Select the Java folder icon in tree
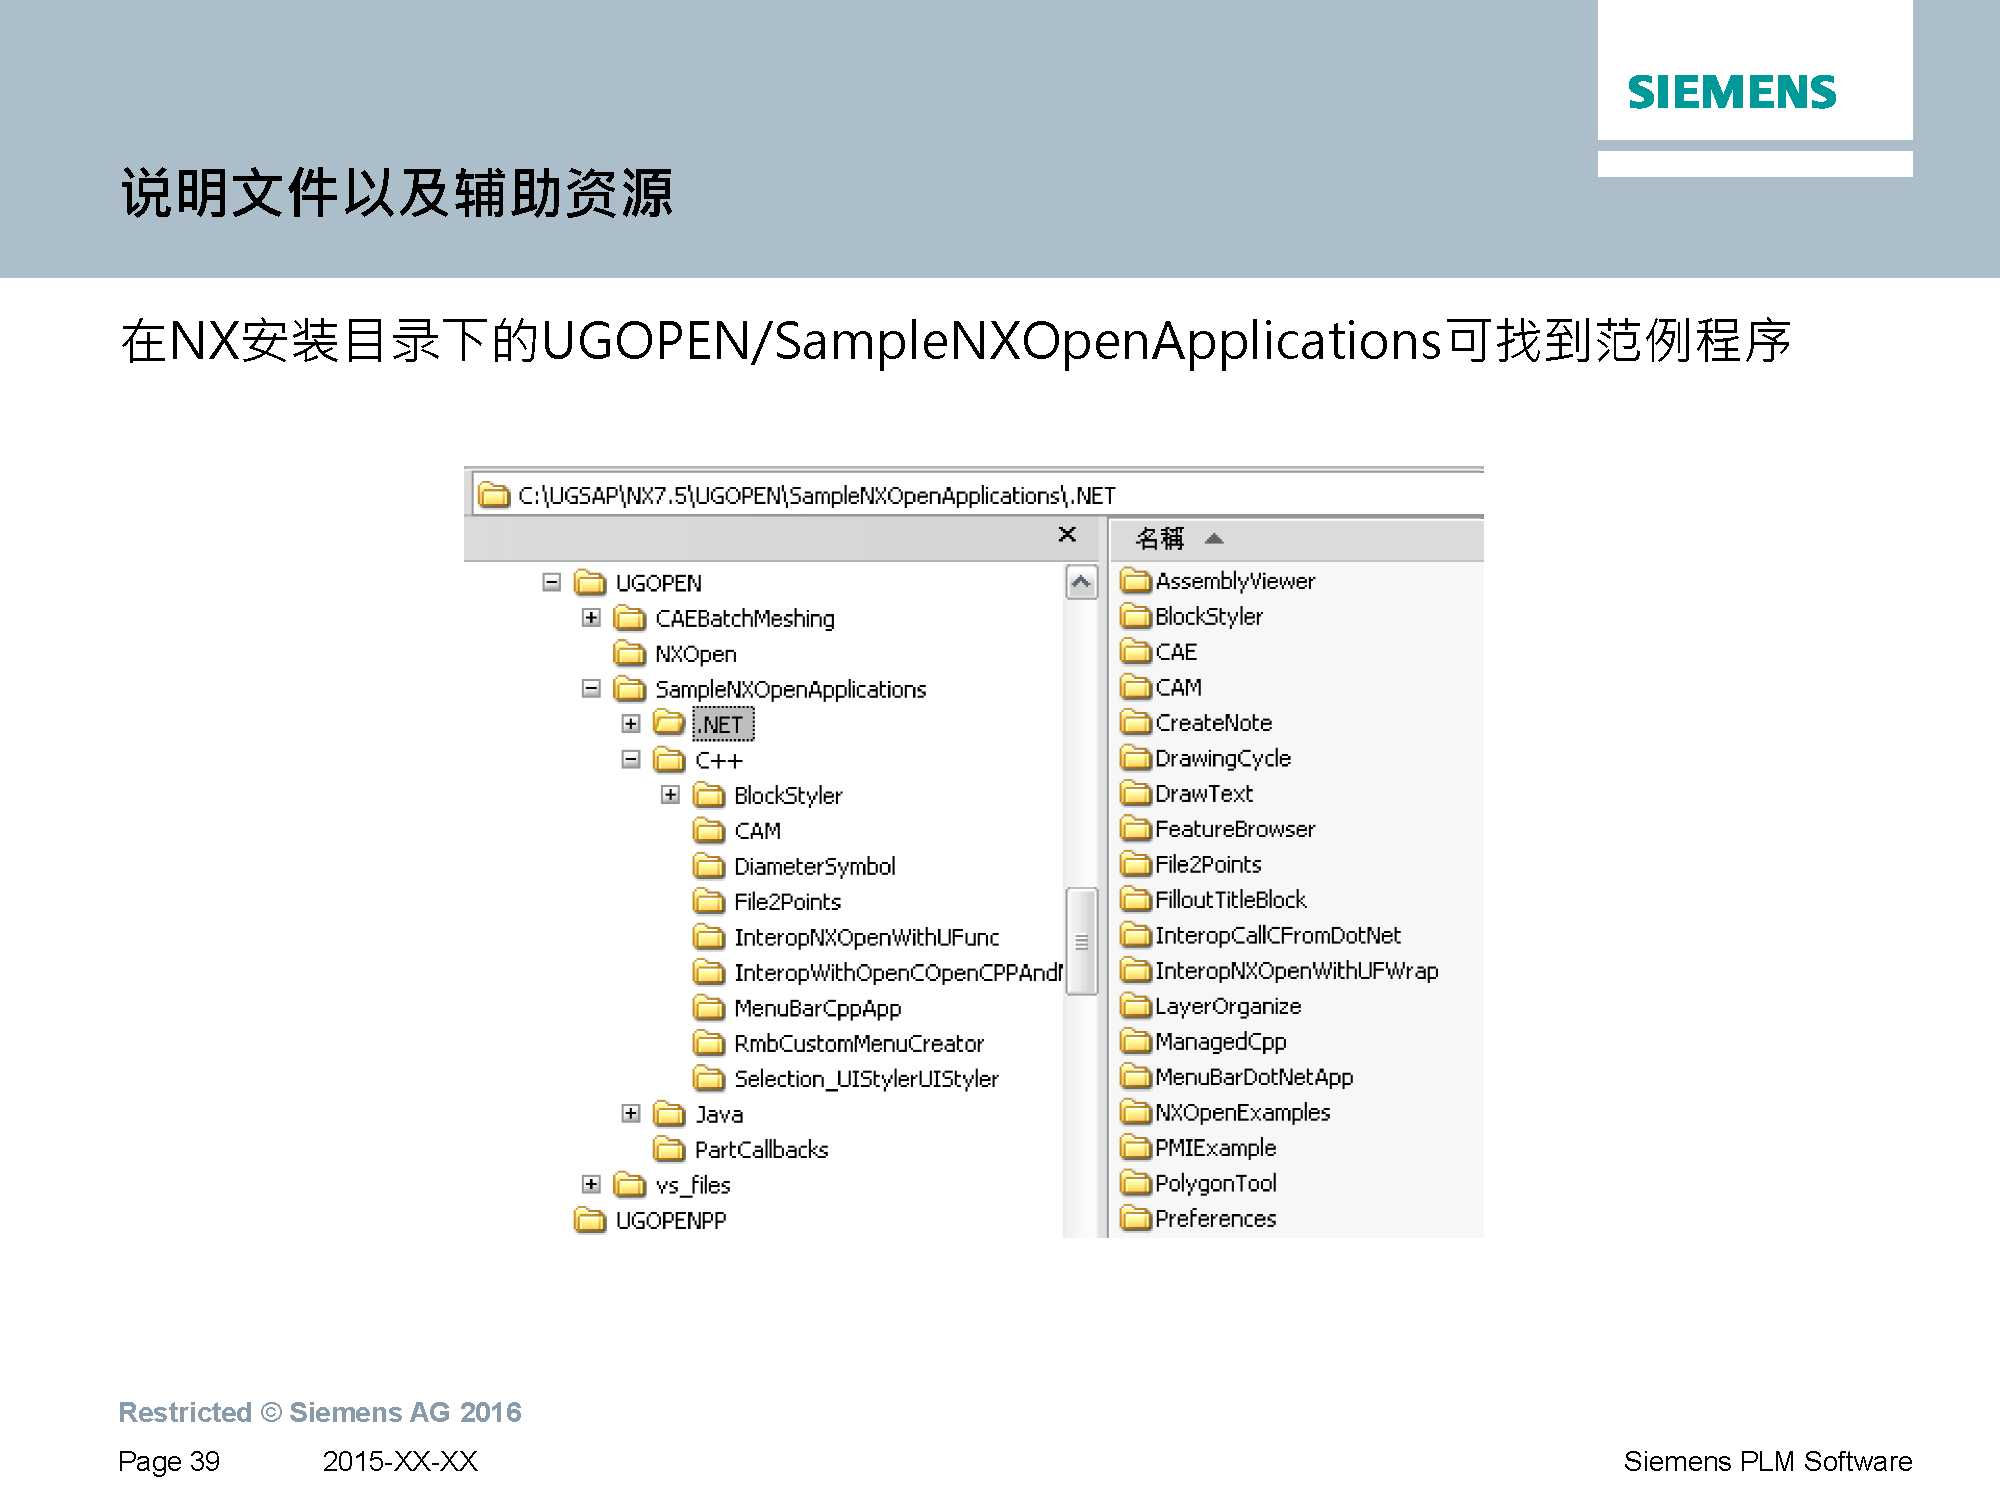2000x1500 pixels. click(669, 1113)
